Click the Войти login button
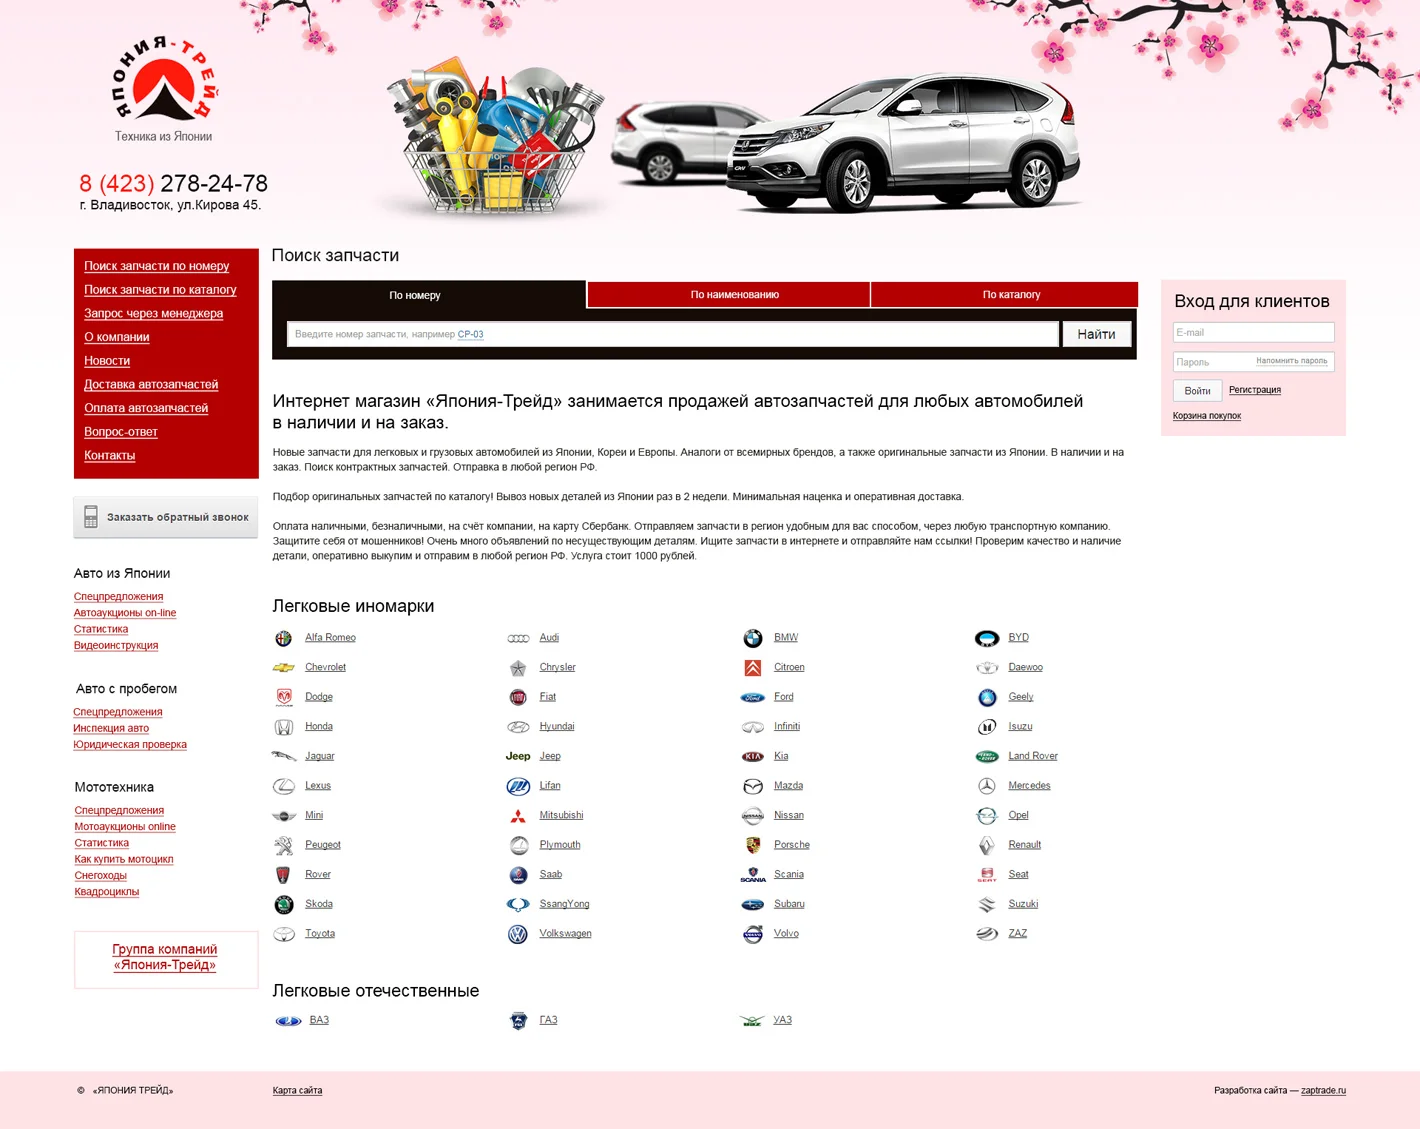1420x1129 pixels. (1197, 391)
